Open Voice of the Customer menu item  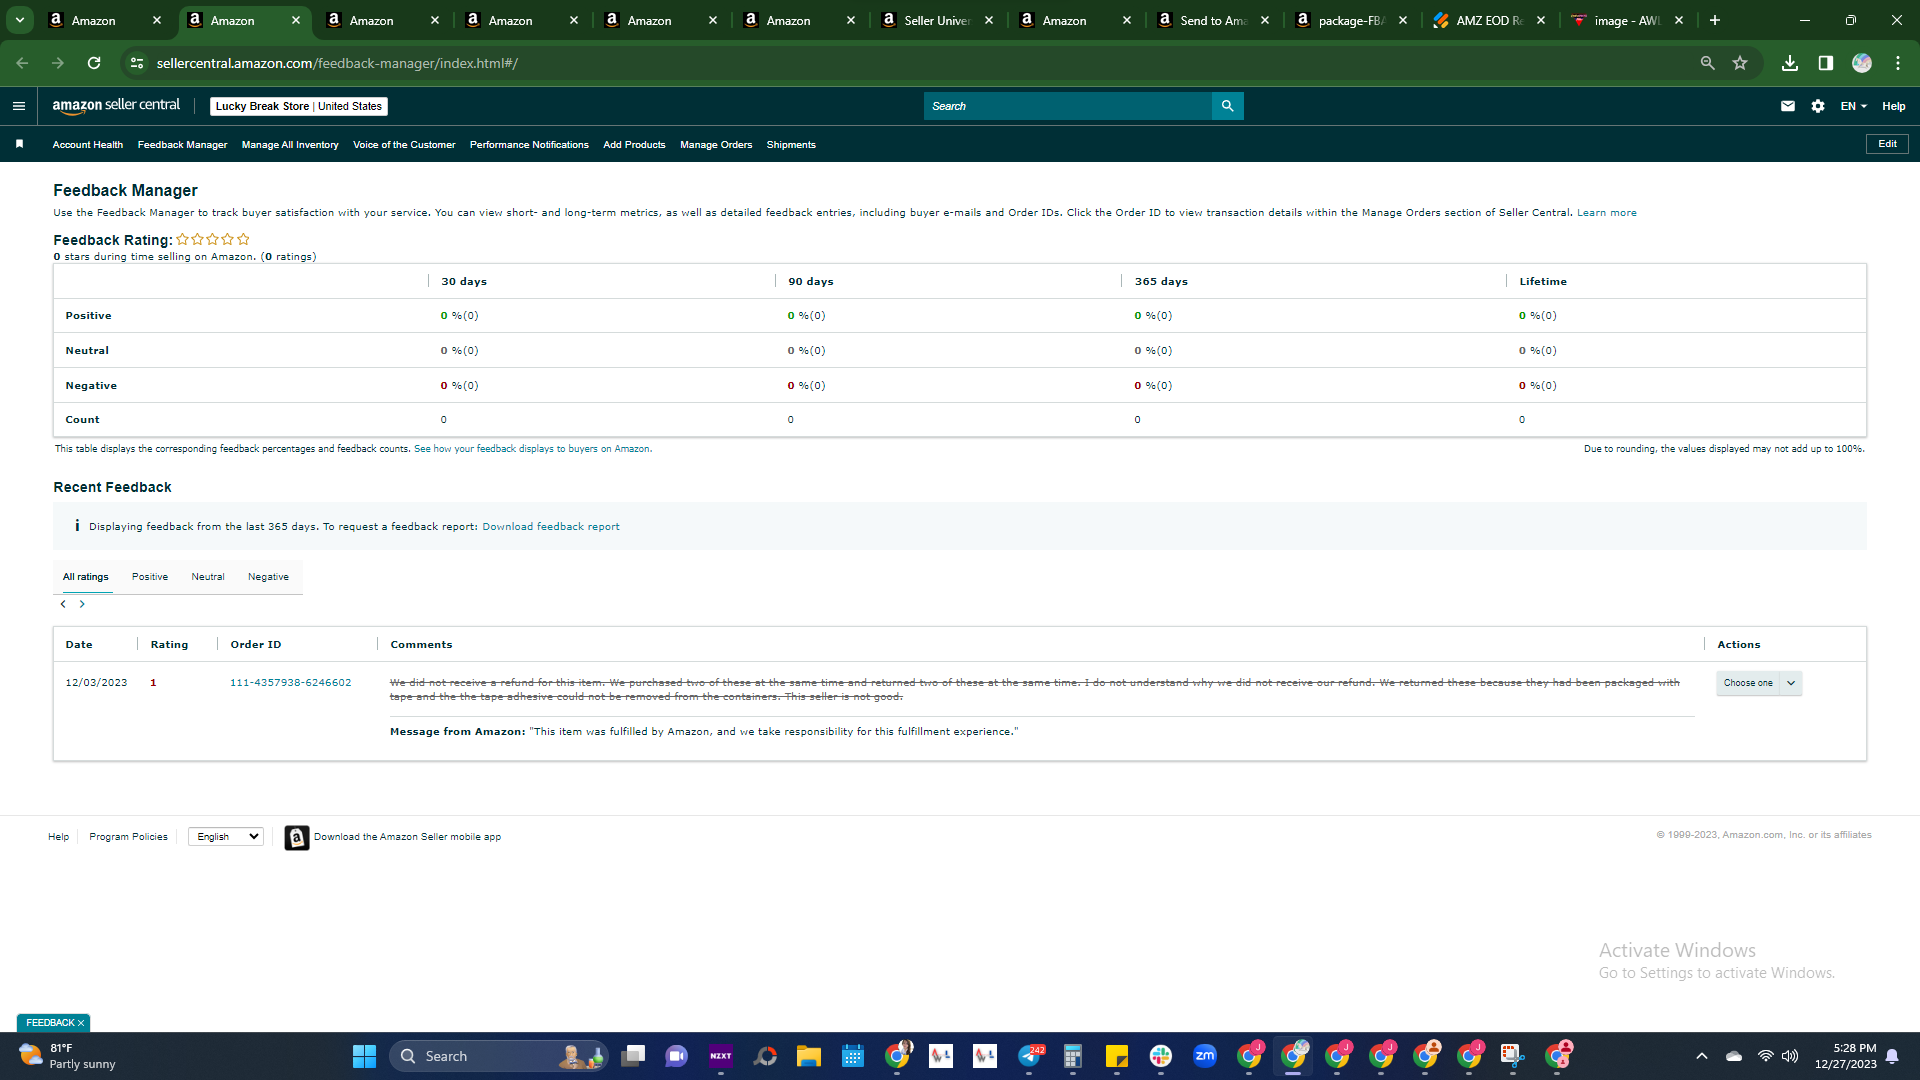[x=404, y=145]
